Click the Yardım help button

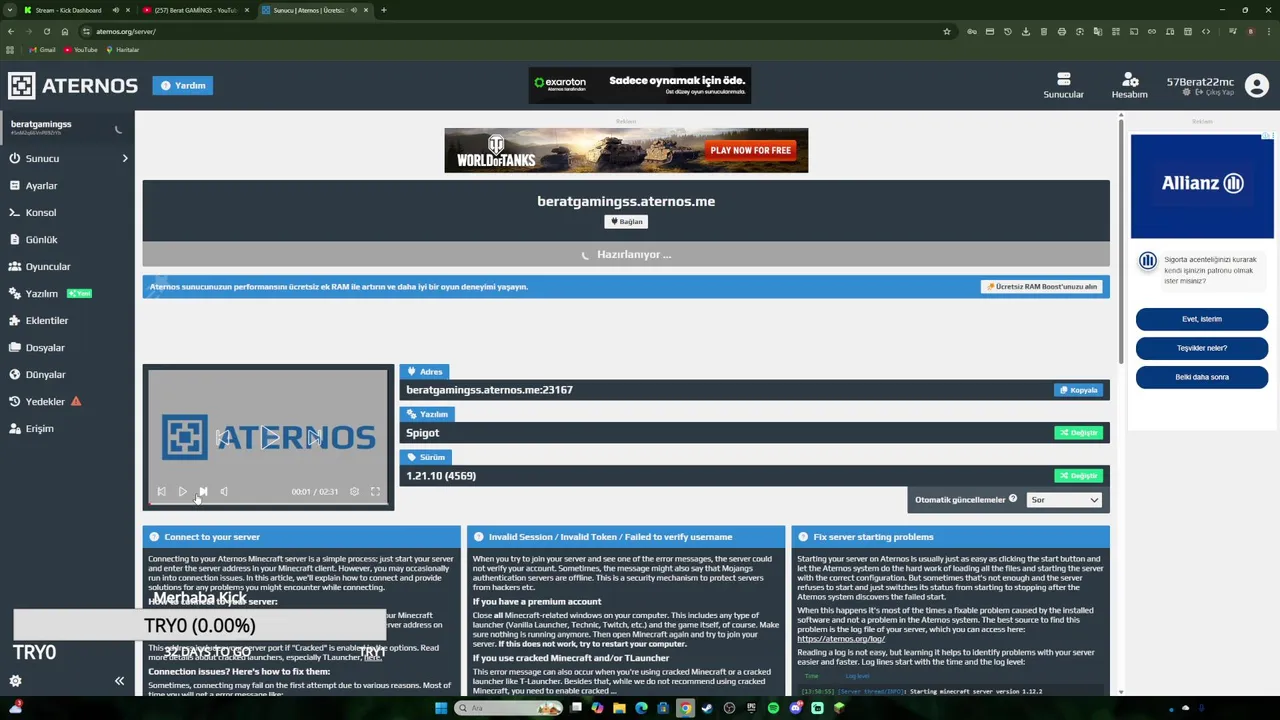pyautogui.click(x=183, y=85)
